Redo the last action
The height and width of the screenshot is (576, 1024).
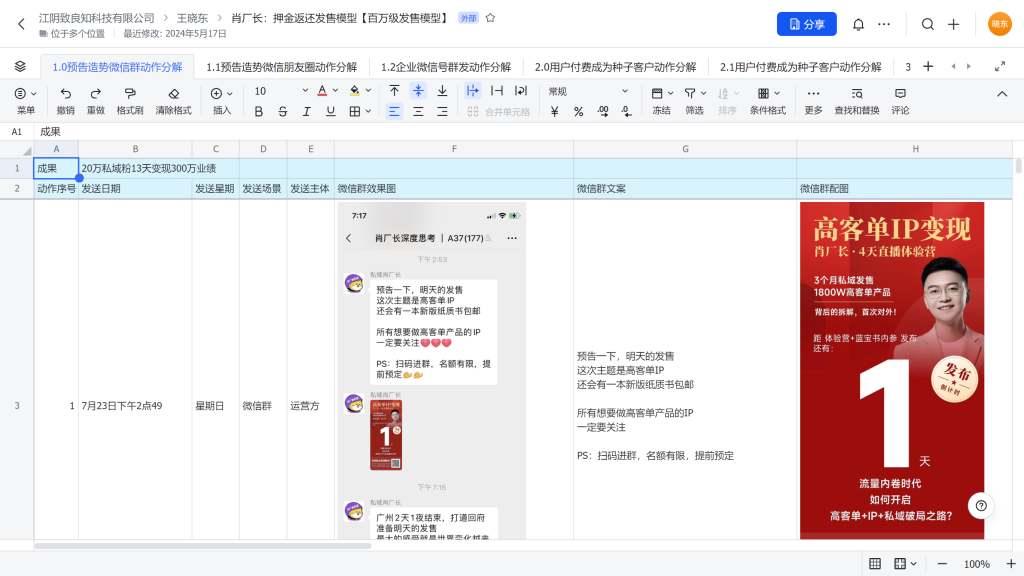click(95, 101)
